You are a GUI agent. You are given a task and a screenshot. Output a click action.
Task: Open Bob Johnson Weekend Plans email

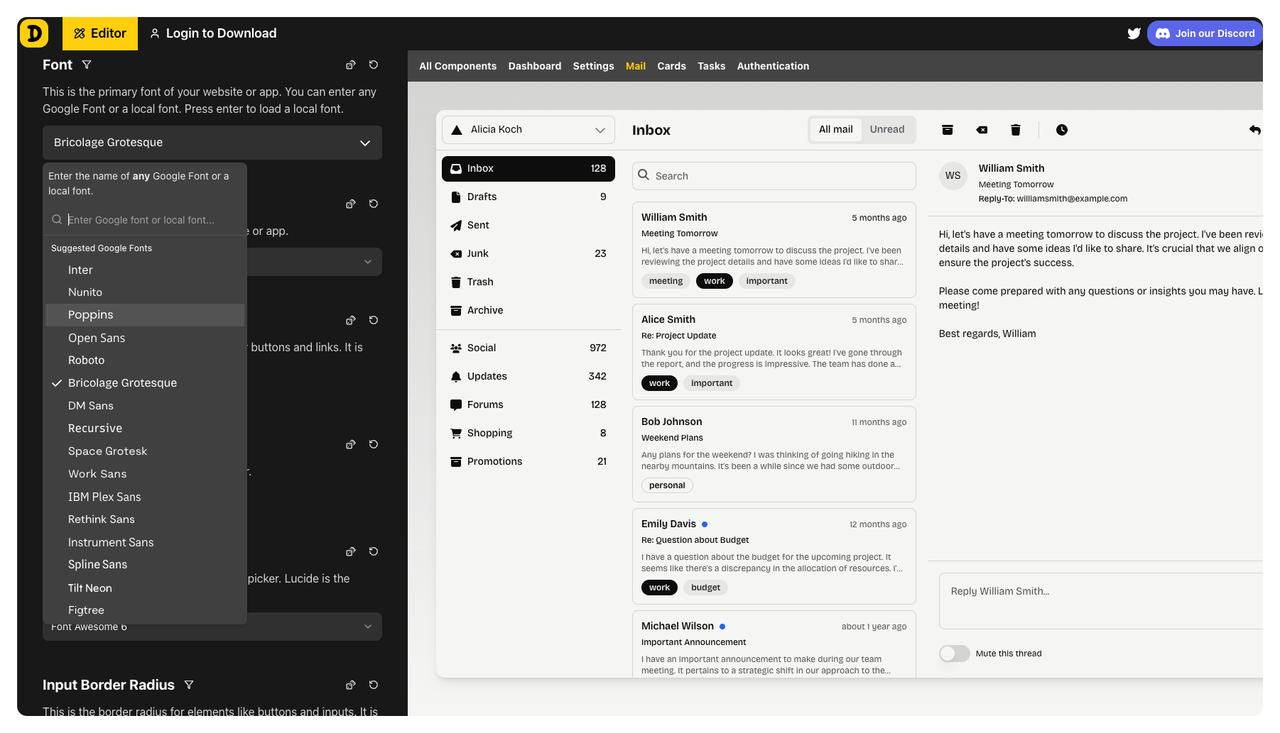click(x=774, y=454)
